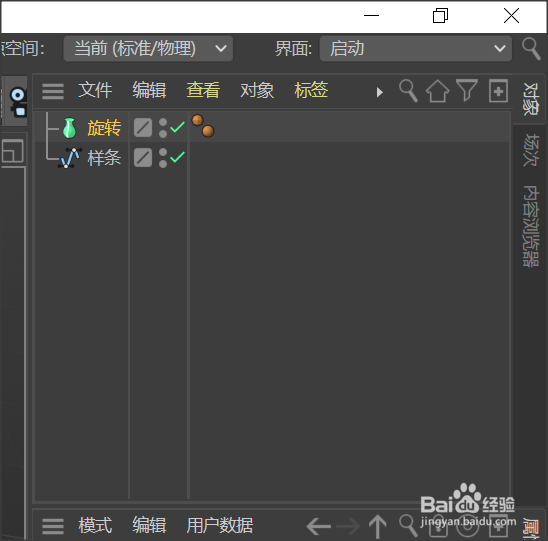Click the Attribute Manager search magnifier icon
The height and width of the screenshot is (541, 548).
click(408, 526)
